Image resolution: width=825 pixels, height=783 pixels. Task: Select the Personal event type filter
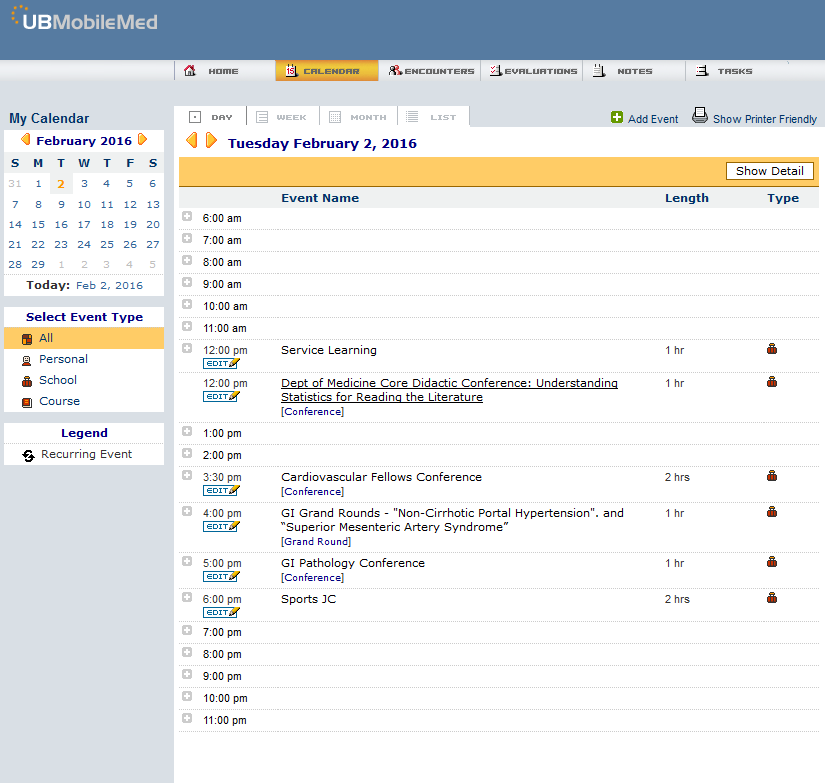63,359
